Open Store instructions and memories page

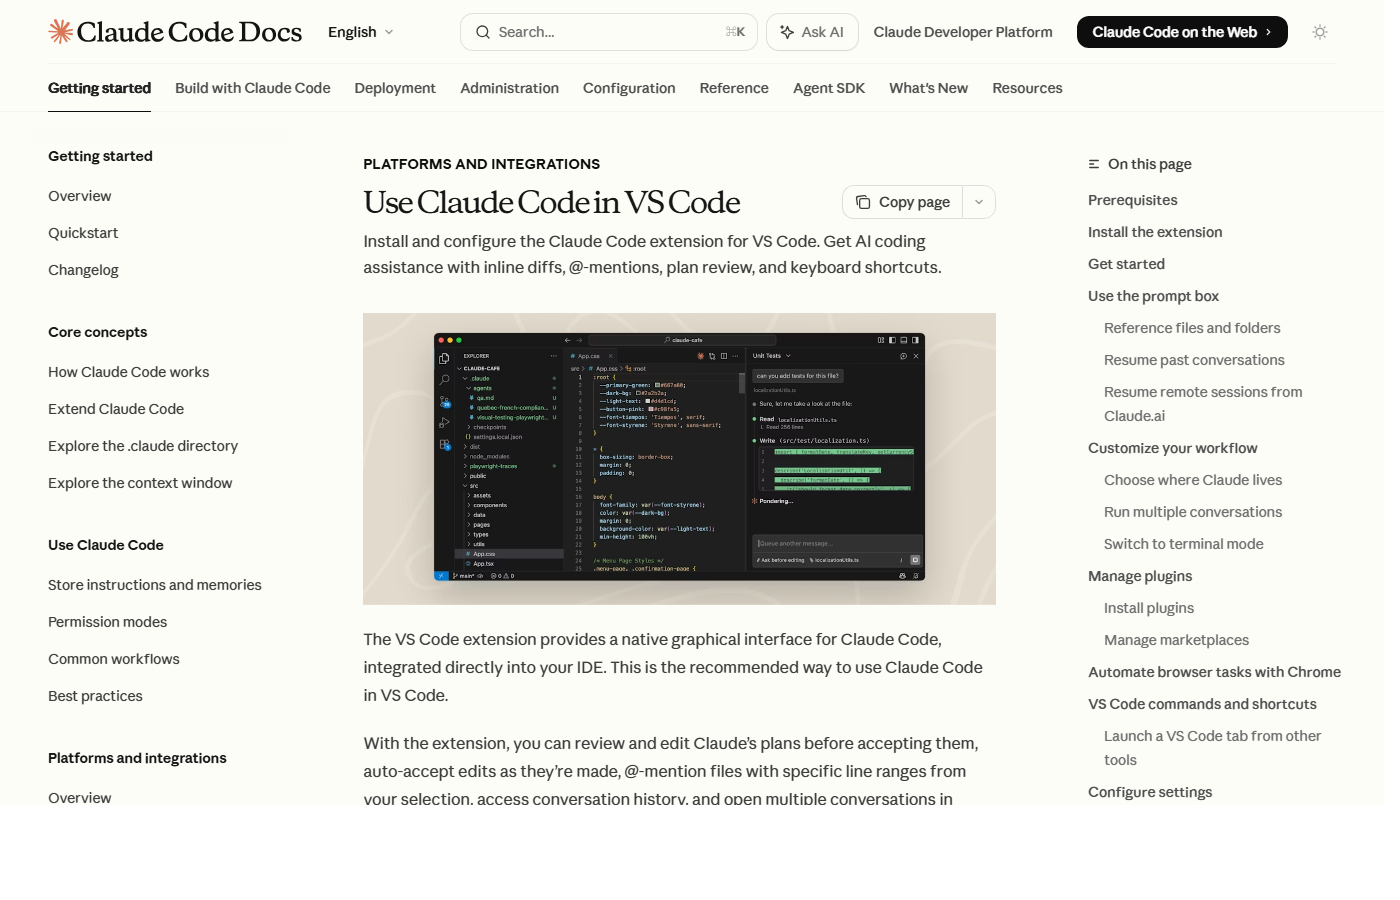click(x=155, y=585)
